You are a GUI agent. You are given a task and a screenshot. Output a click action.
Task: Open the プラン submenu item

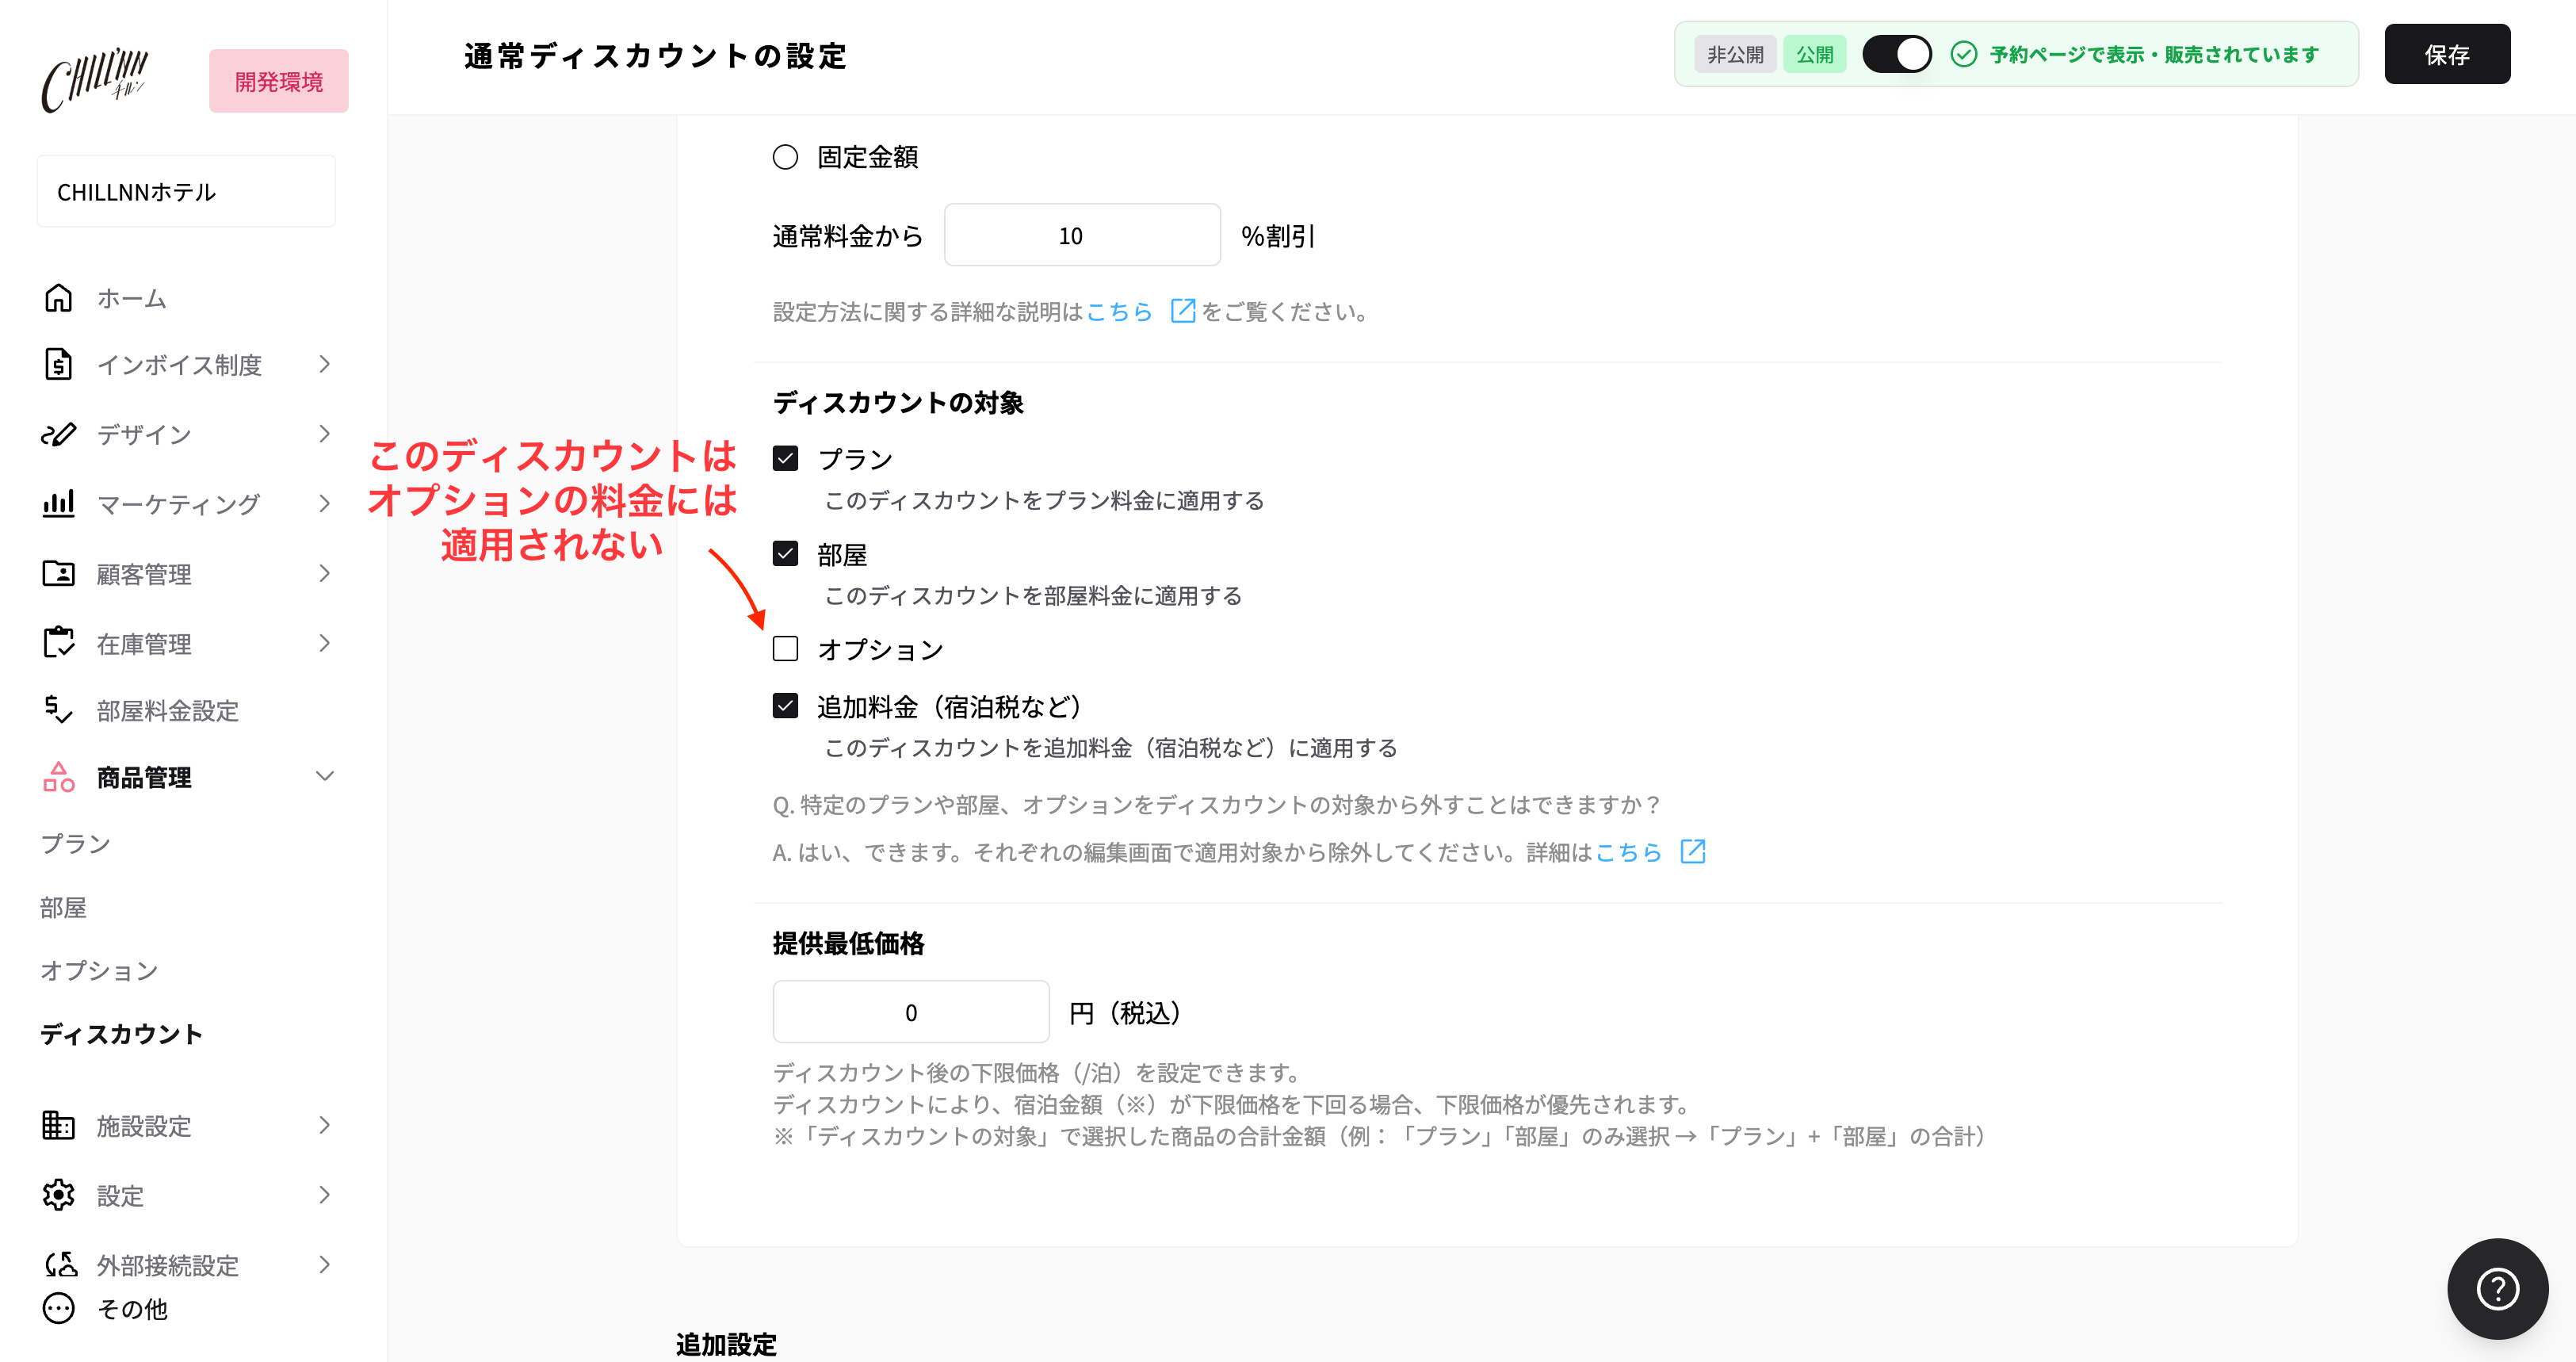[76, 844]
